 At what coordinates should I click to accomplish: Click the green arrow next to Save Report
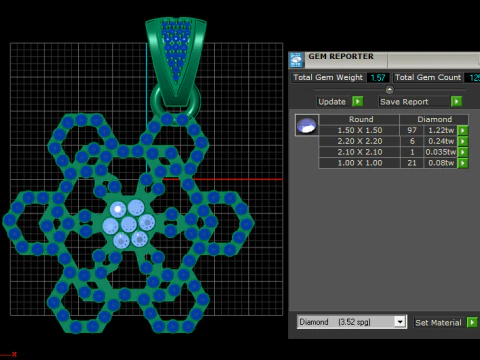point(456,101)
